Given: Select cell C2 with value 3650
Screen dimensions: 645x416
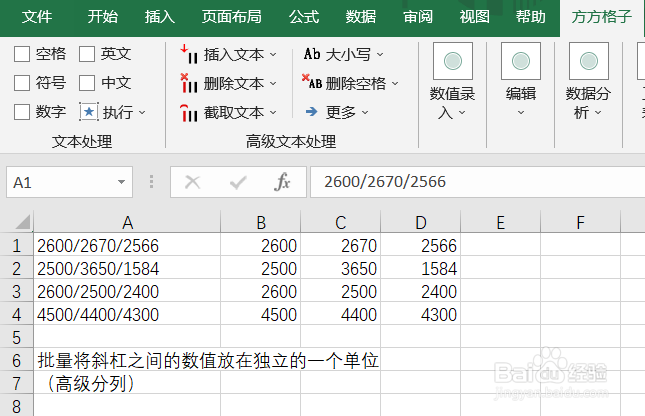Looking at the screenshot, I should point(341,268).
